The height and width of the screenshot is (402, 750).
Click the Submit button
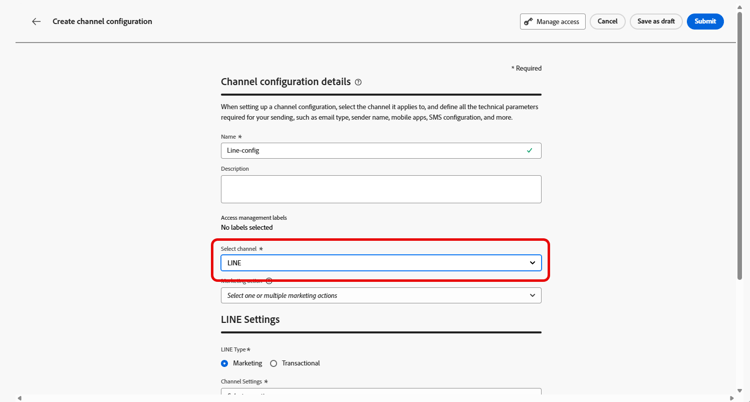705,21
